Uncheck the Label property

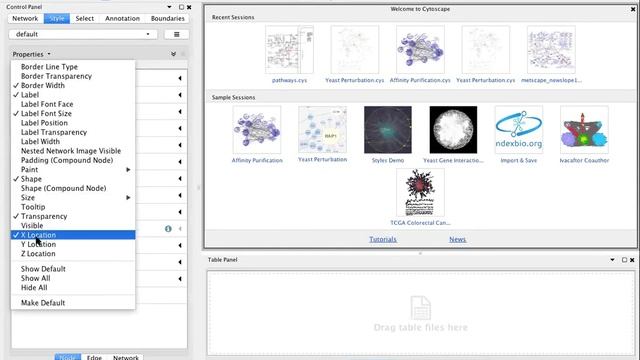[x=73, y=95]
